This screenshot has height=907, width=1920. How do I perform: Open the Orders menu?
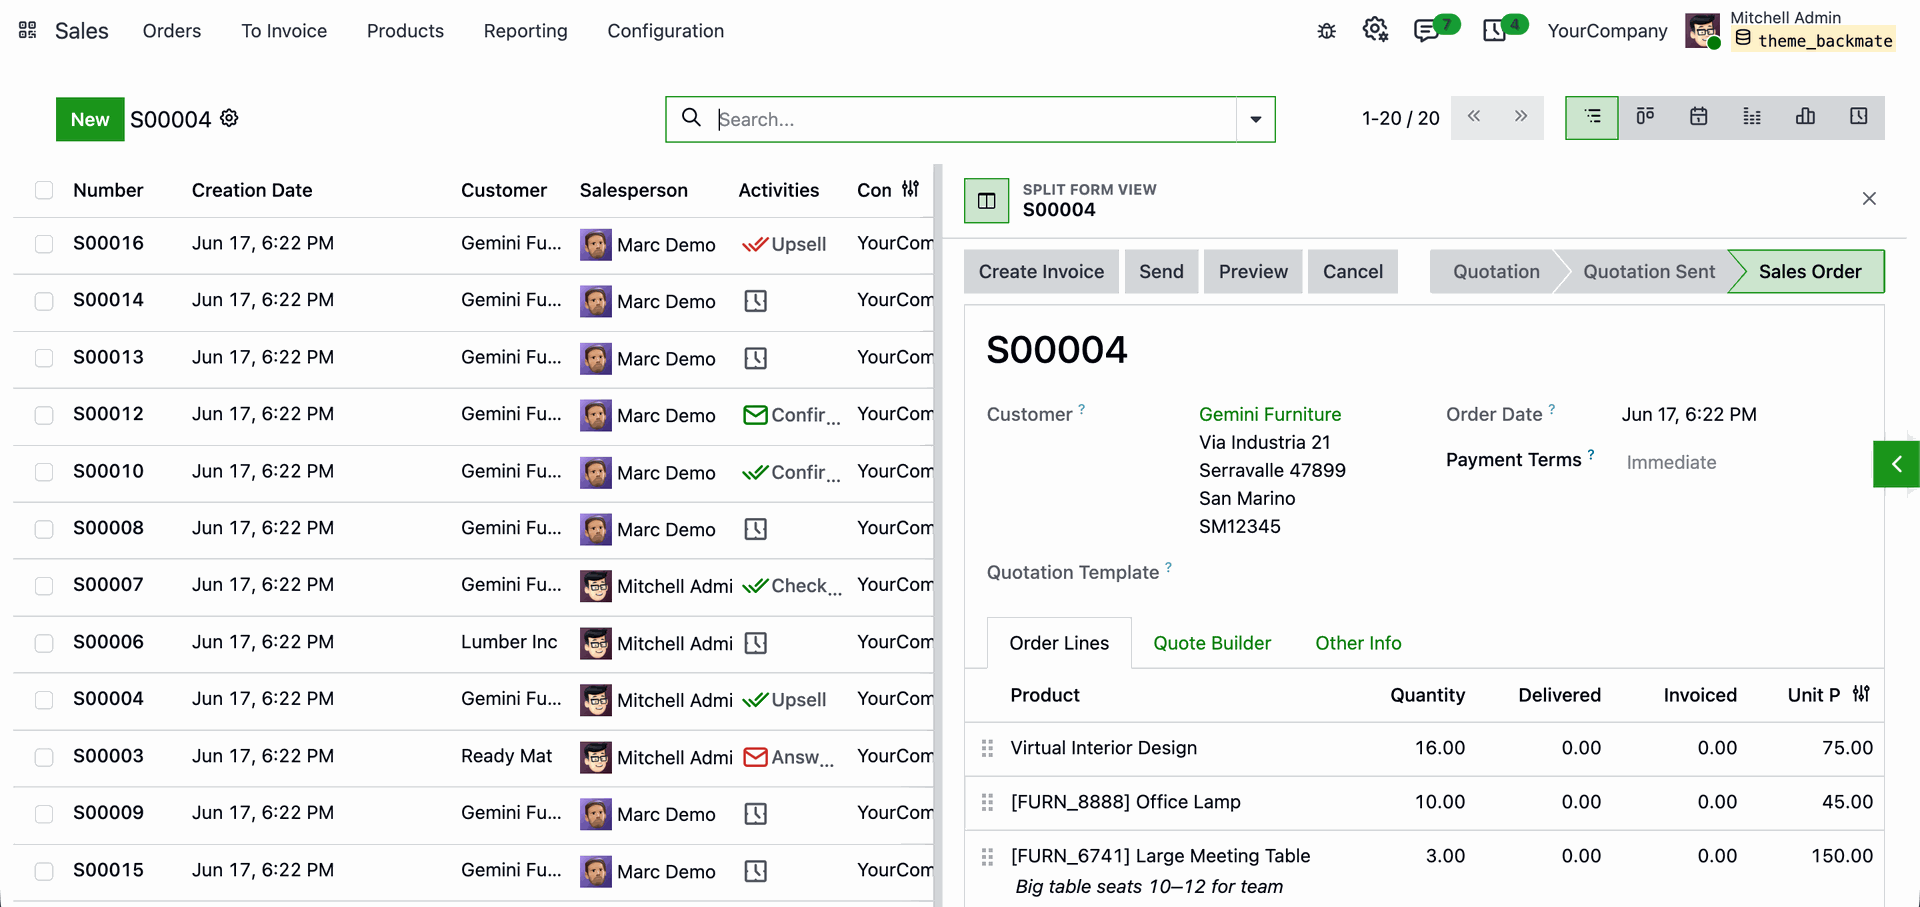[172, 31]
